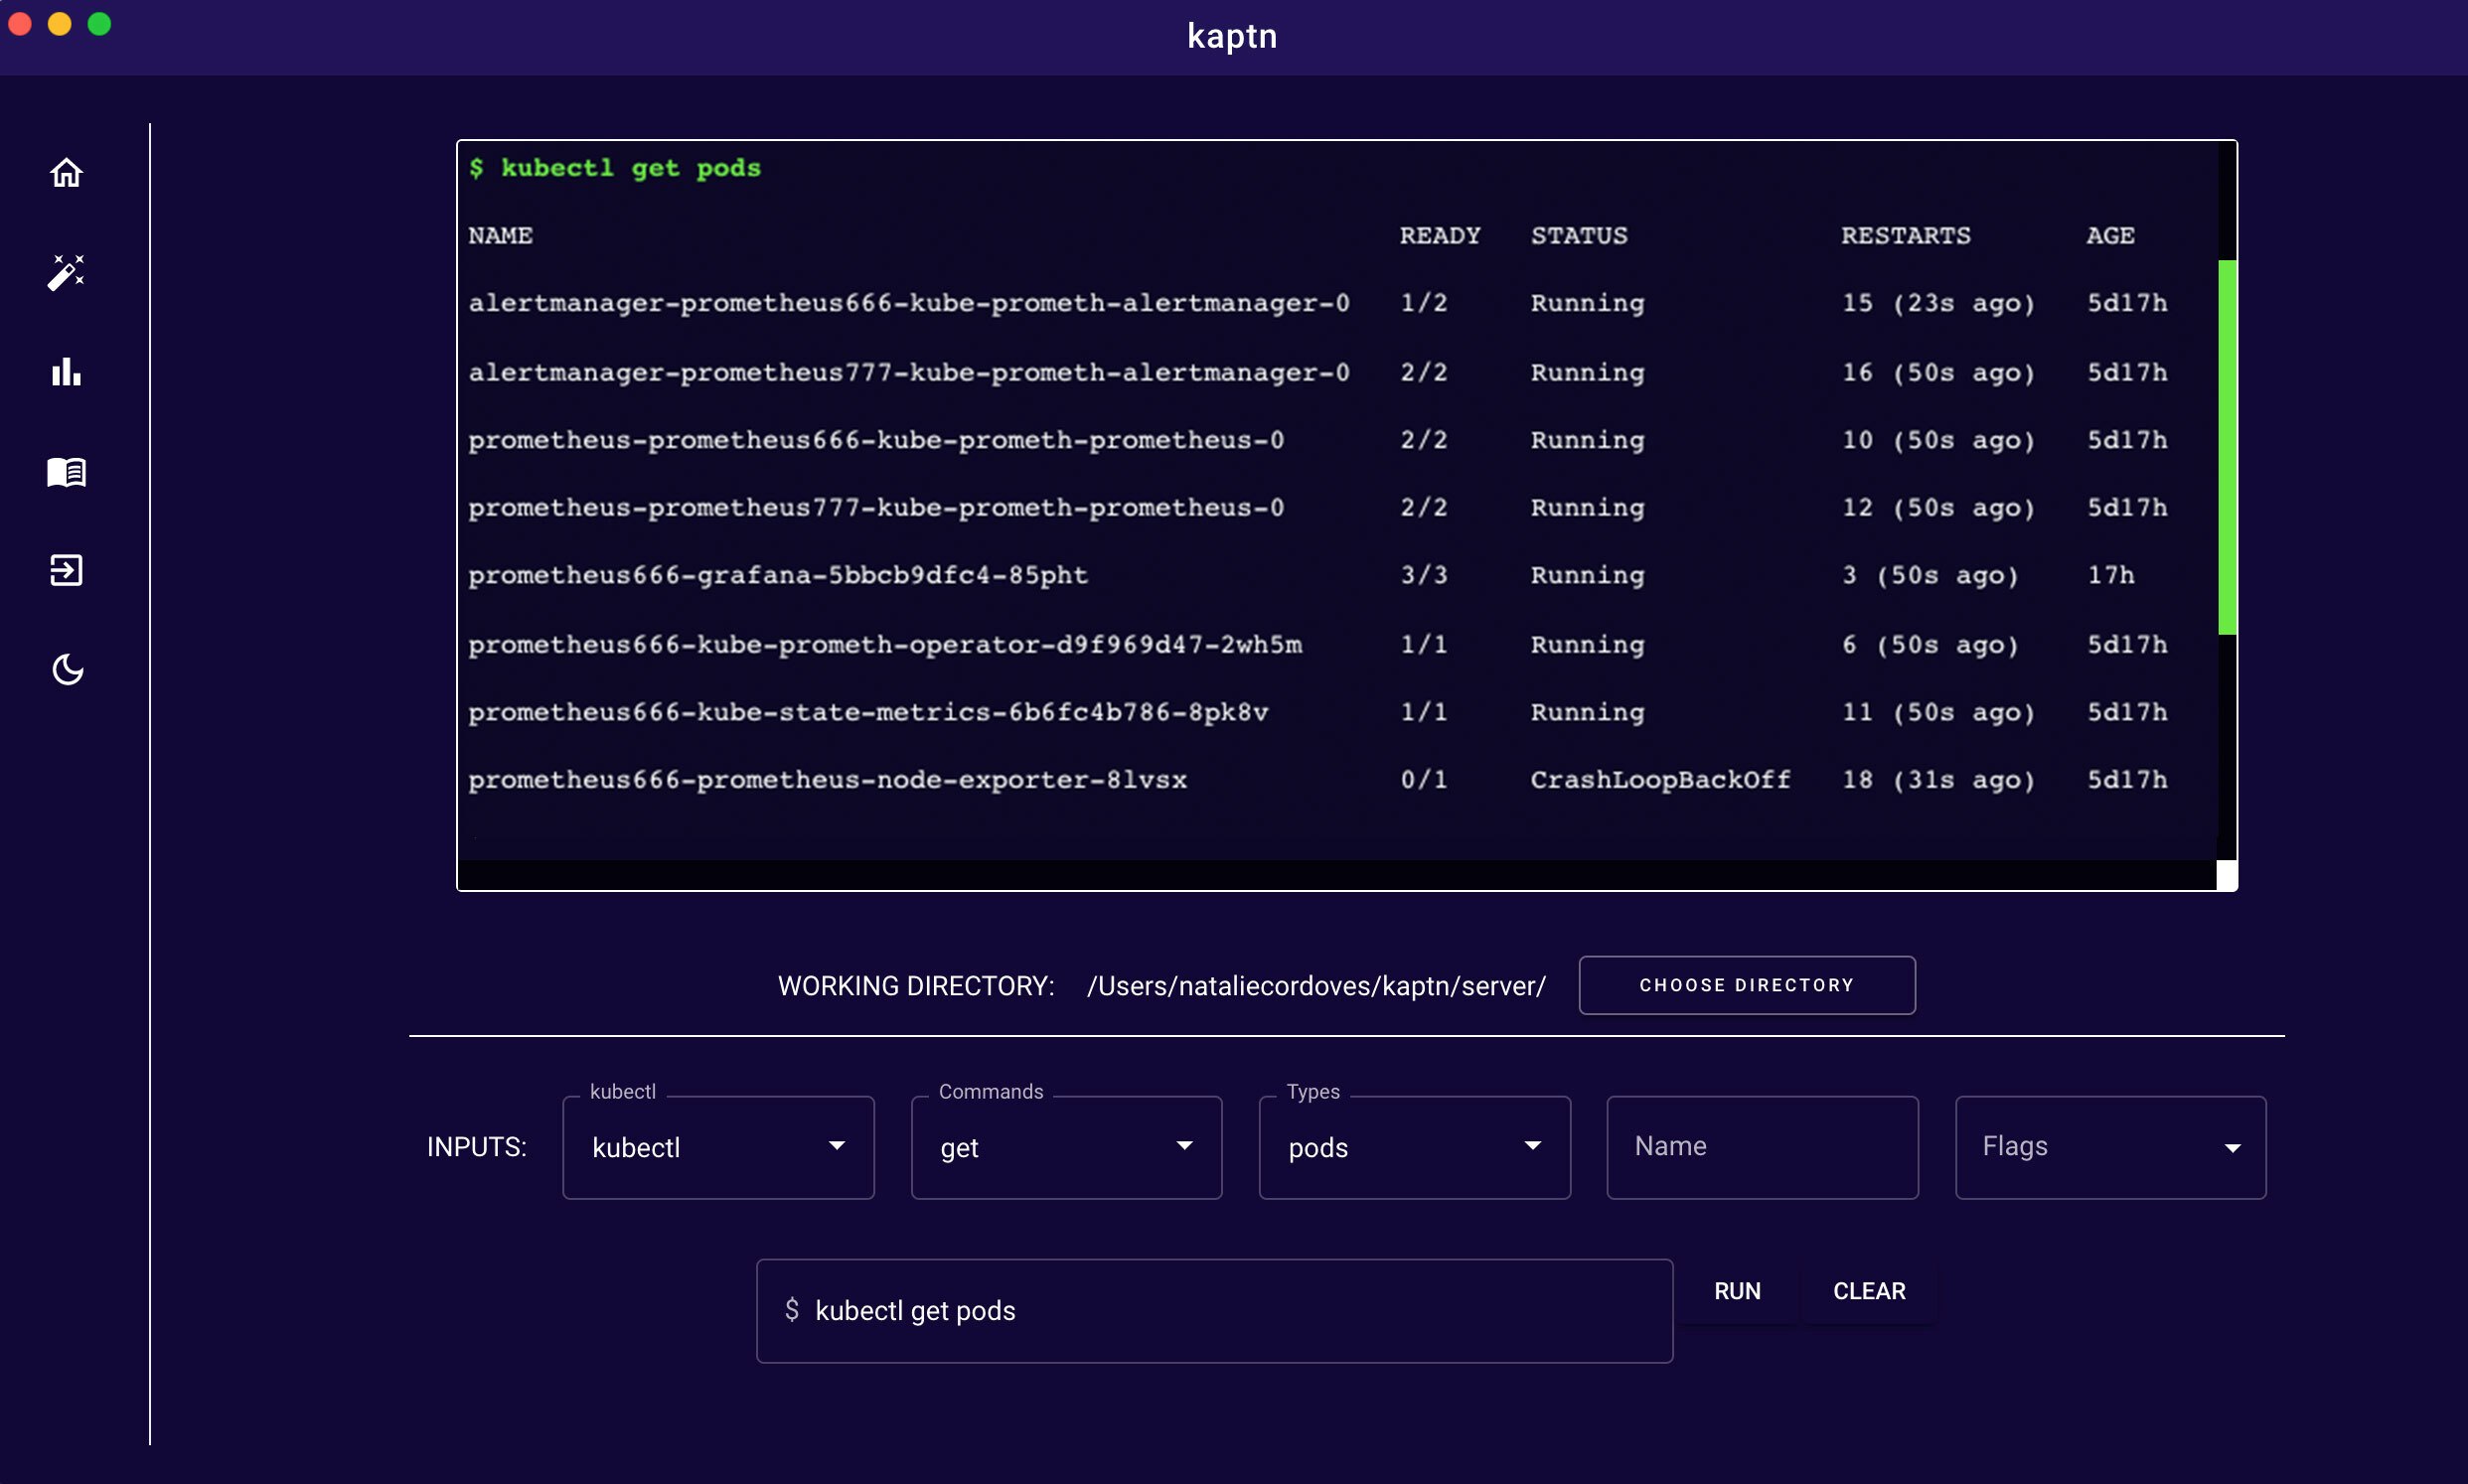
Task: Click the READY column header
Action: point(1439,236)
